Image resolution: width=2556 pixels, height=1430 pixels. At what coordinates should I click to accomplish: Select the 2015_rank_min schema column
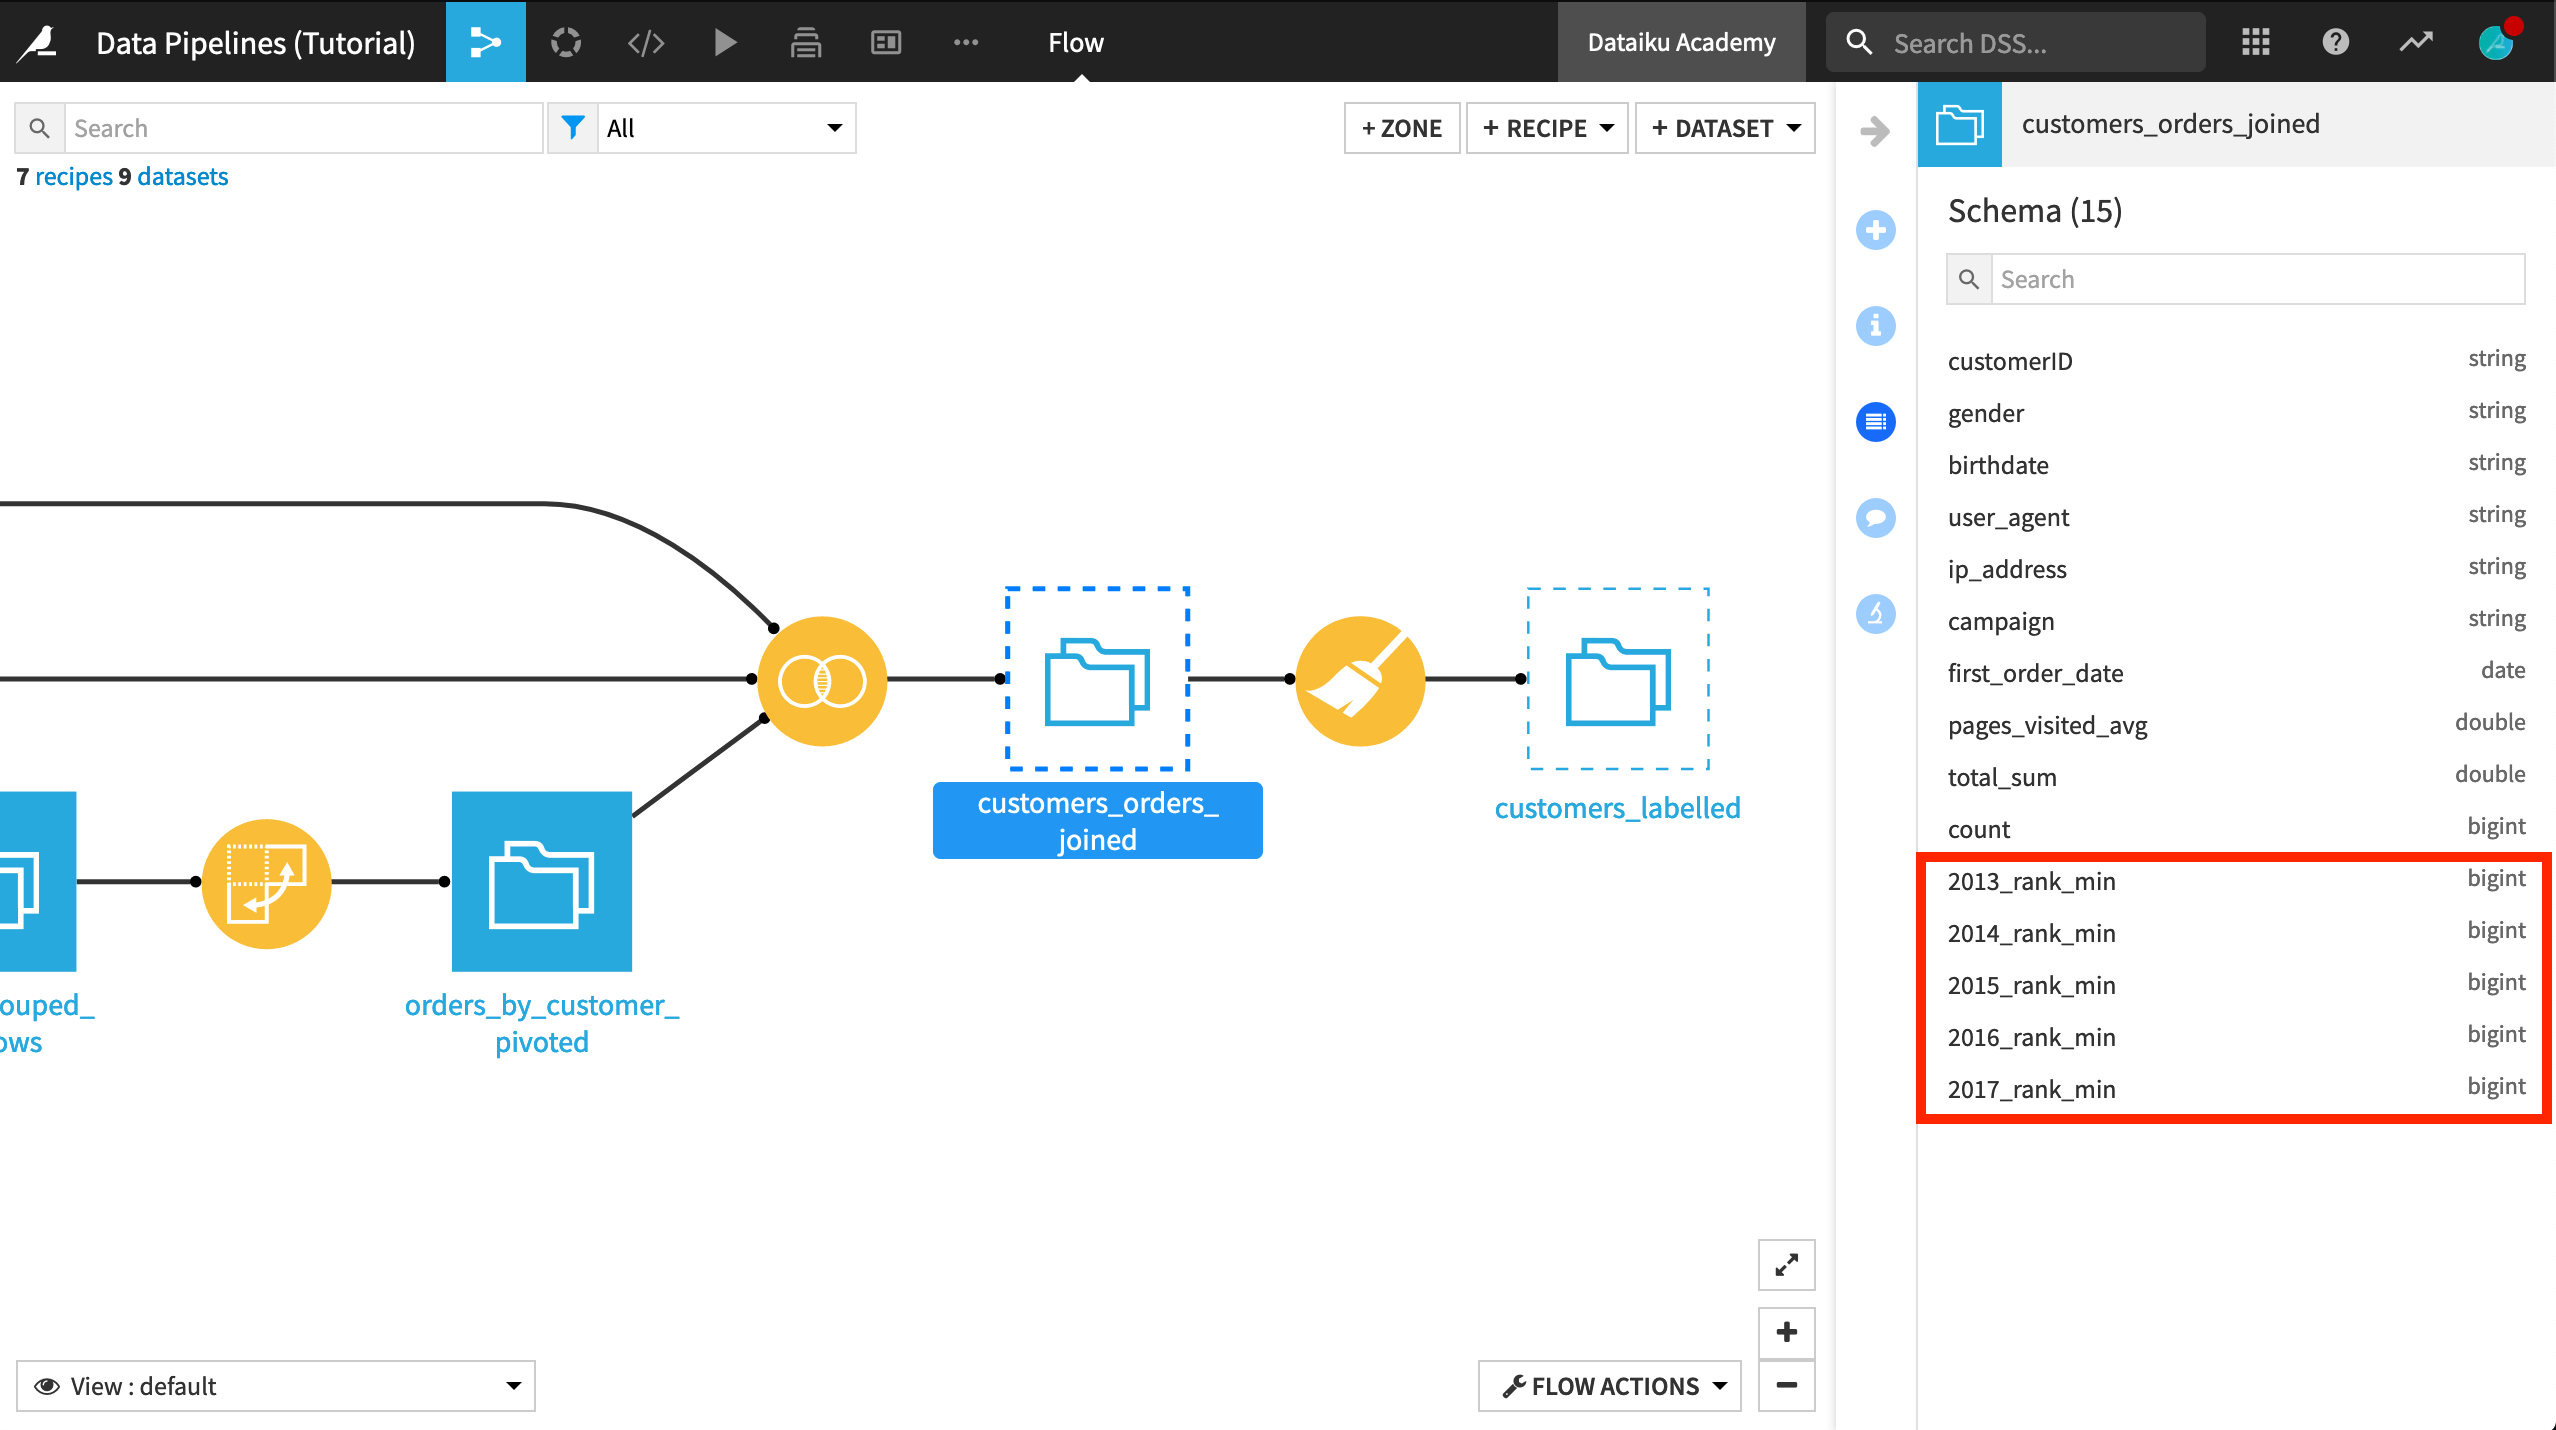2237,985
